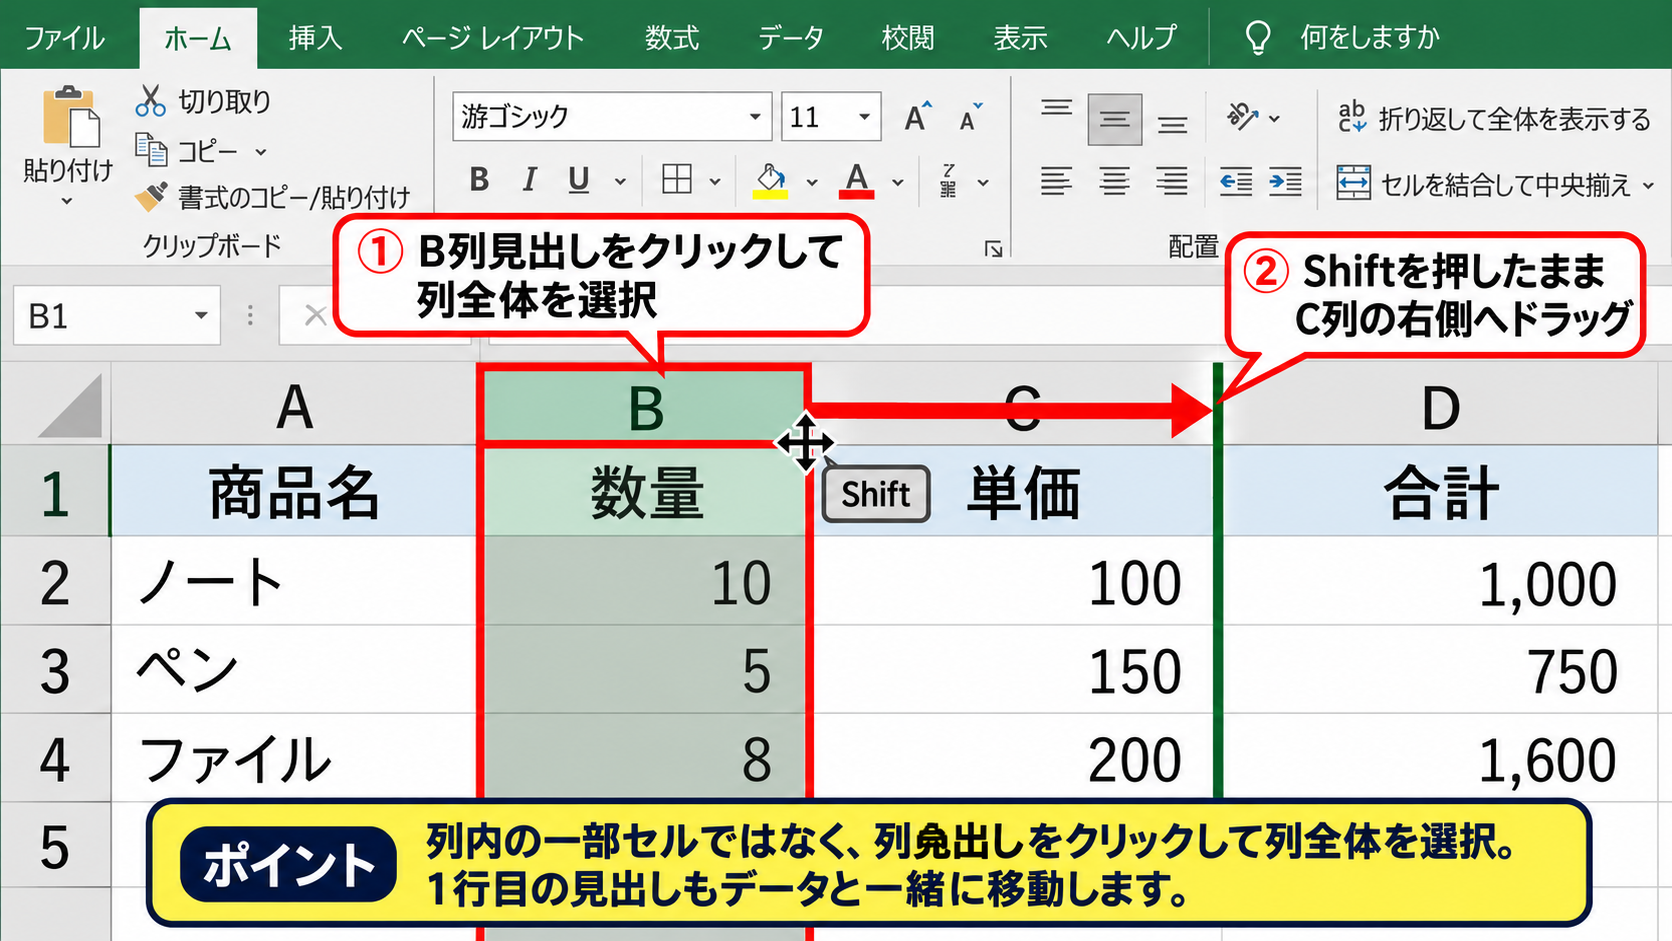This screenshot has height=941, width=1672.
Task: Click the cell with value 750
Action: coord(1440,670)
